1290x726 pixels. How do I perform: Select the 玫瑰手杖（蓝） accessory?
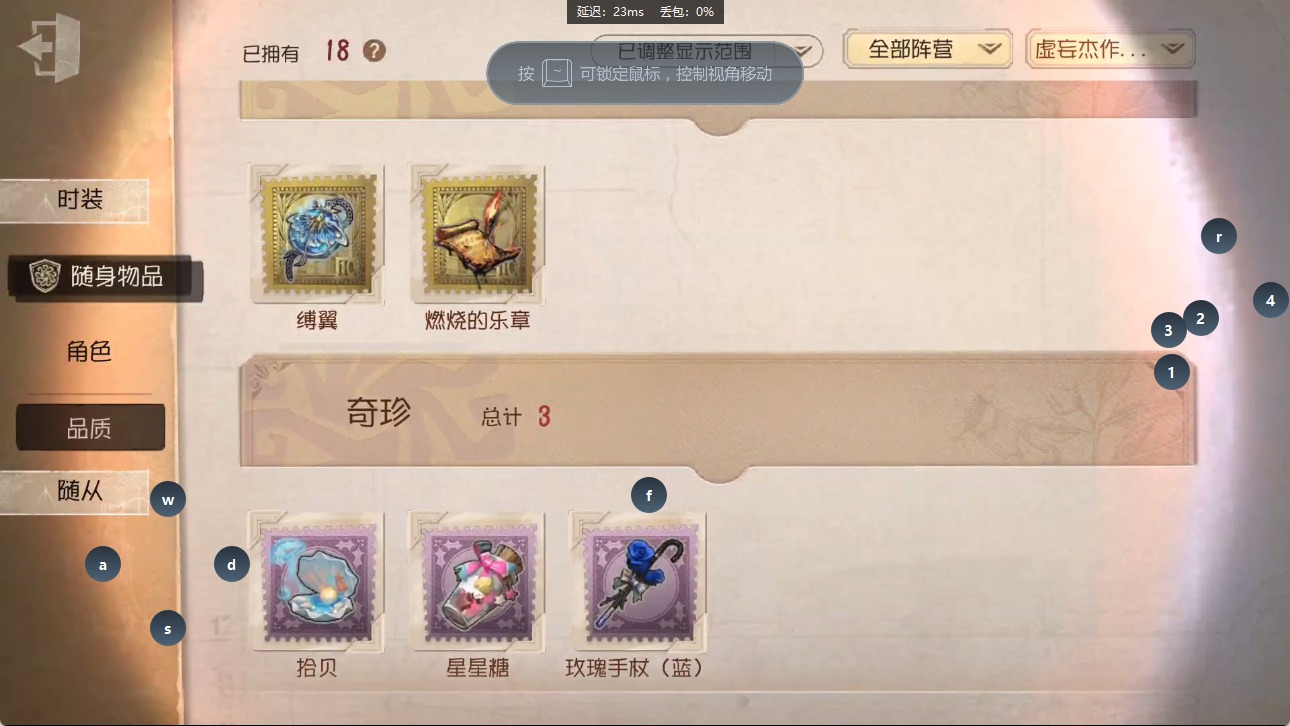(x=637, y=581)
